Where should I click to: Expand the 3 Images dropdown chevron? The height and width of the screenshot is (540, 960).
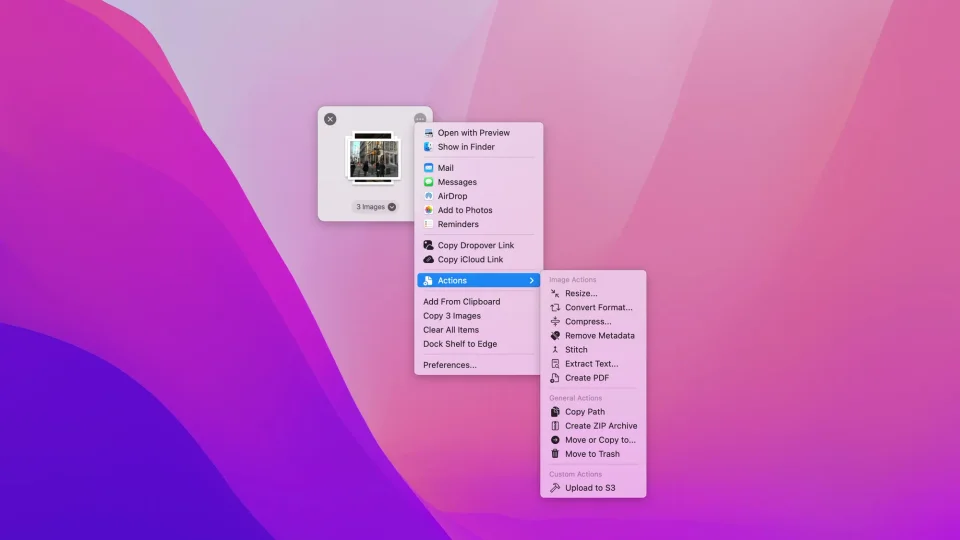tap(392, 207)
